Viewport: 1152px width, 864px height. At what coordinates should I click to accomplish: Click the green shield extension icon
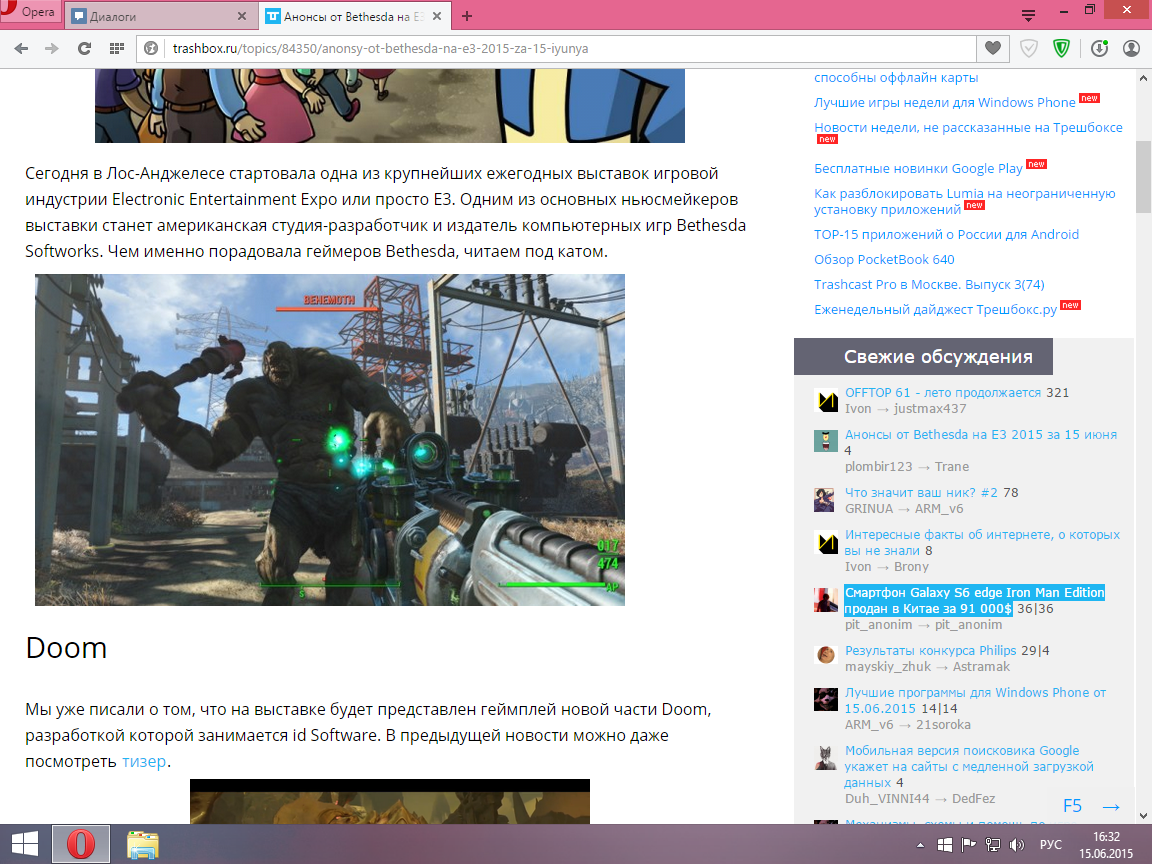pos(1062,48)
